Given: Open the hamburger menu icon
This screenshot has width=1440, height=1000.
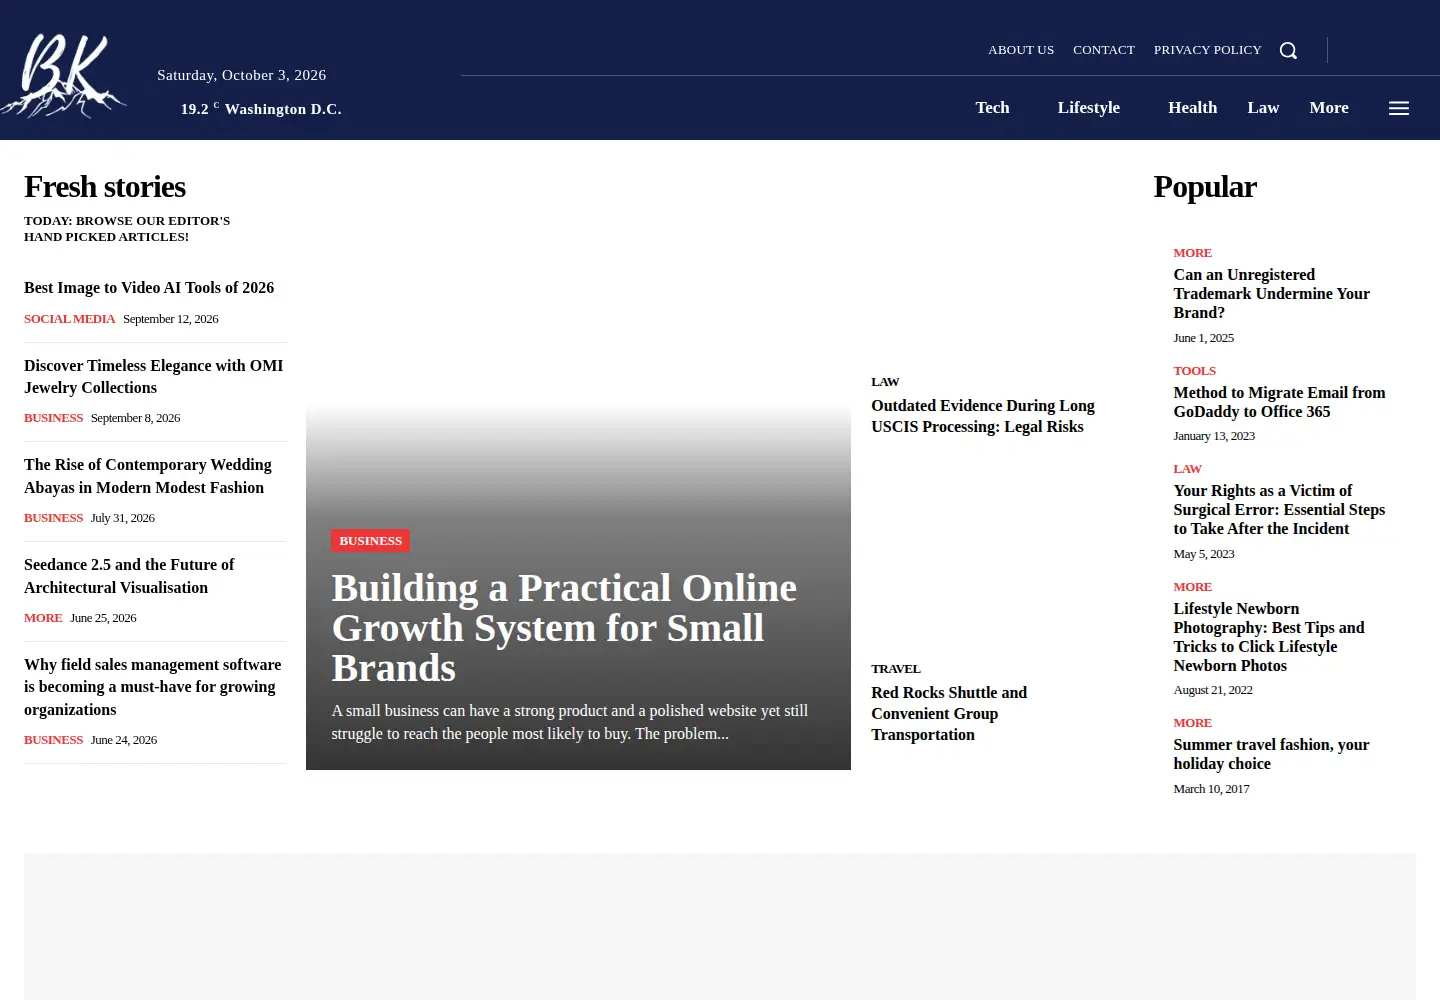Looking at the screenshot, I should click(x=1399, y=108).
